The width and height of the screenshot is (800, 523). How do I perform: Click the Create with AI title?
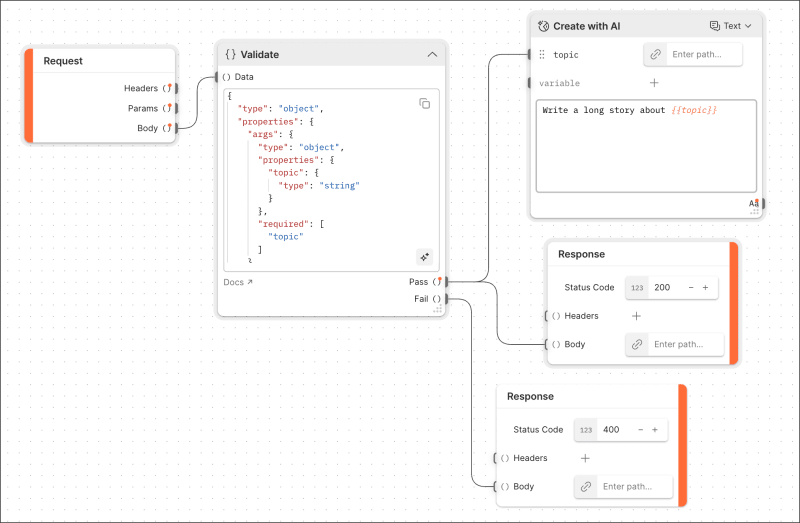(x=587, y=26)
